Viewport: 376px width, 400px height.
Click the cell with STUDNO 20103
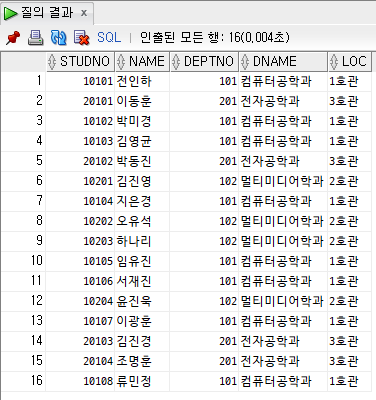click(80, 341)
